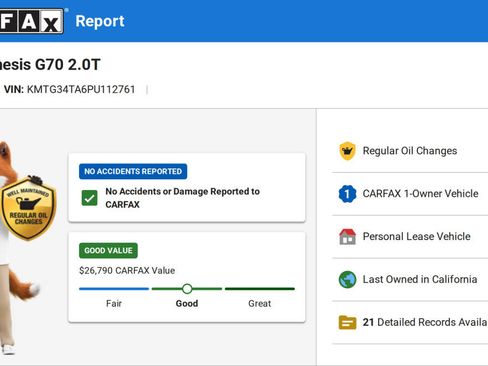This screenshot has height=366, width=488.
Task: Open 'Regular Oil Changes' row
Action: 410,151
